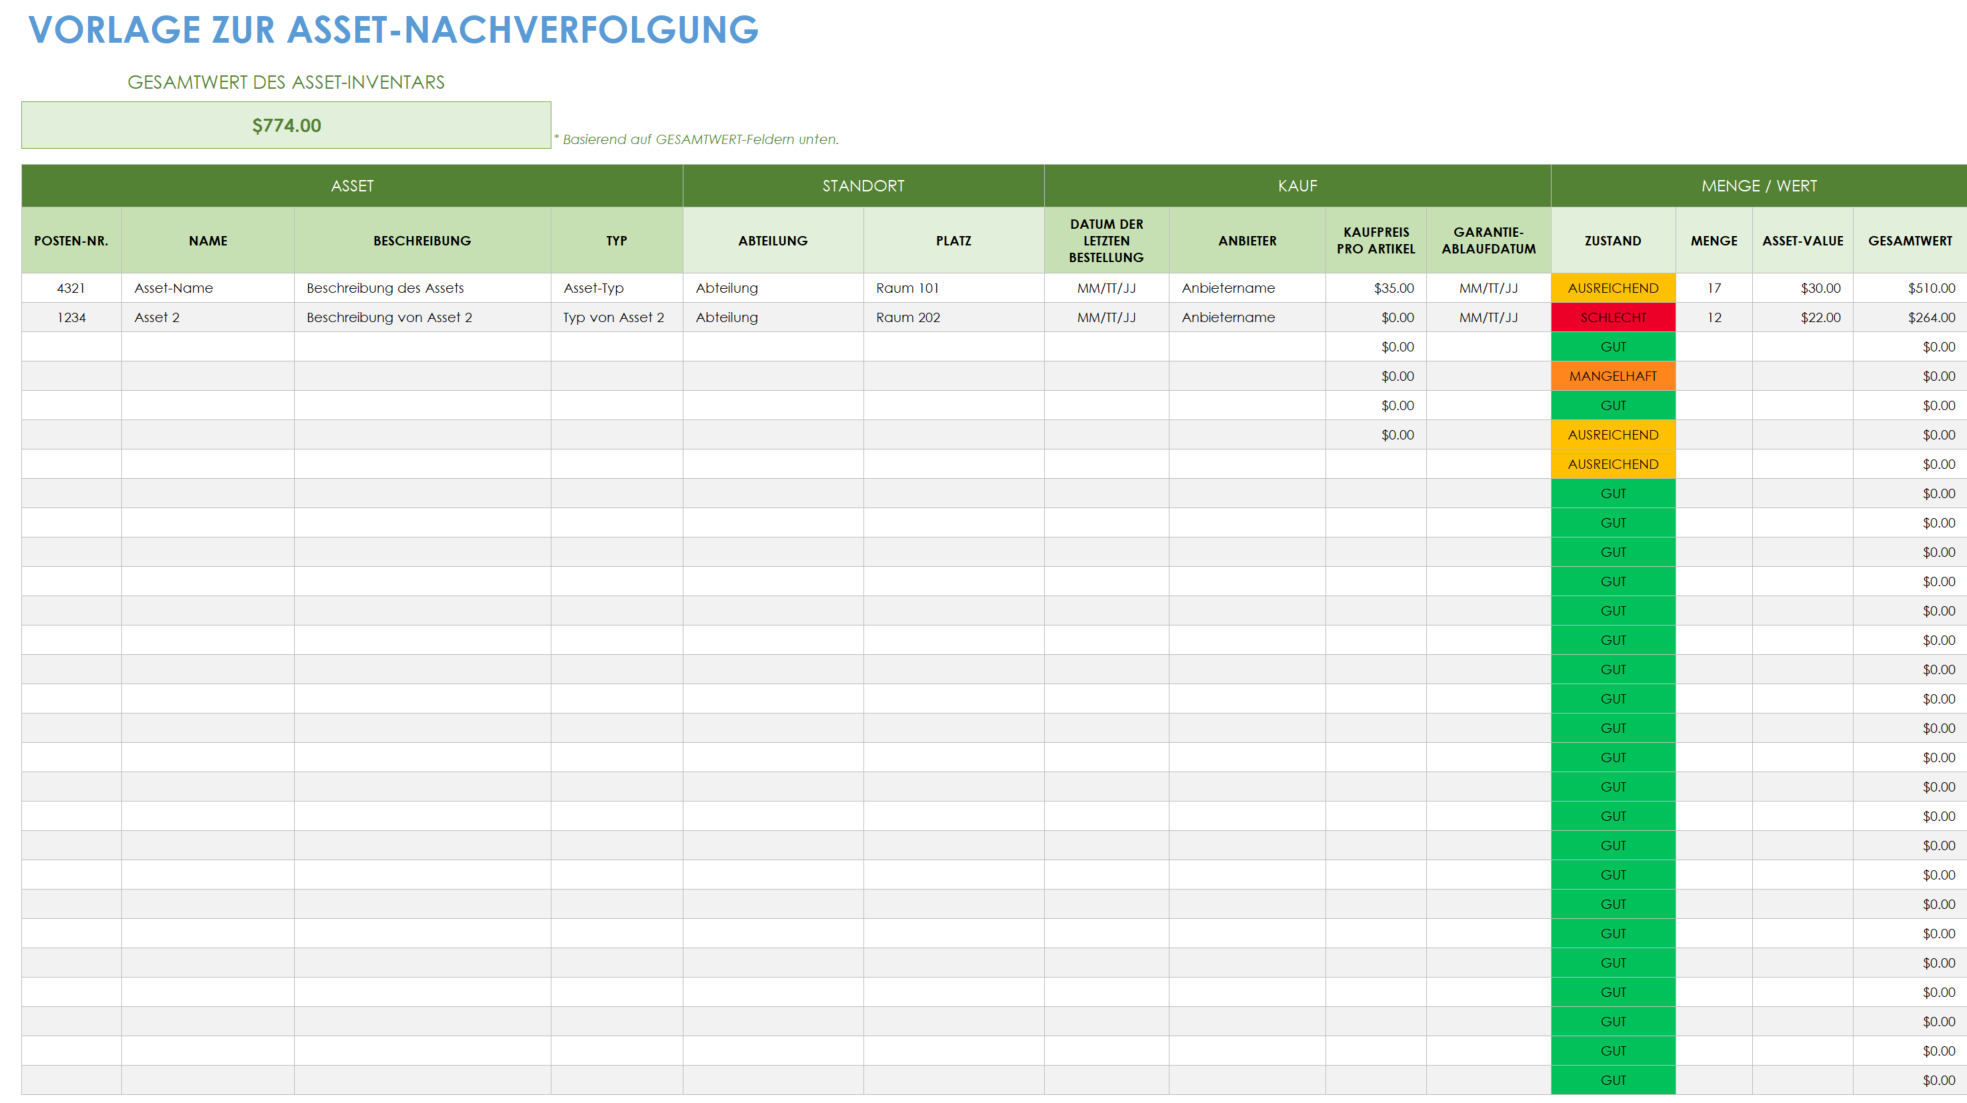1967x1103 pixels.
Task: Select the MENGE / WERT group header
Action: coord(1759,186)
